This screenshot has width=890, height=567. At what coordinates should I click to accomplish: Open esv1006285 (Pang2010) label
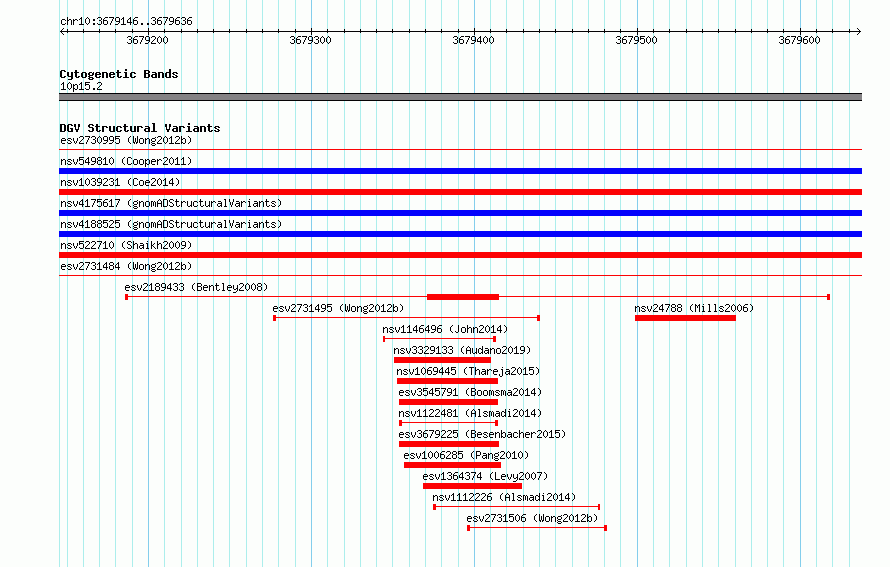[x=466, y=455]
